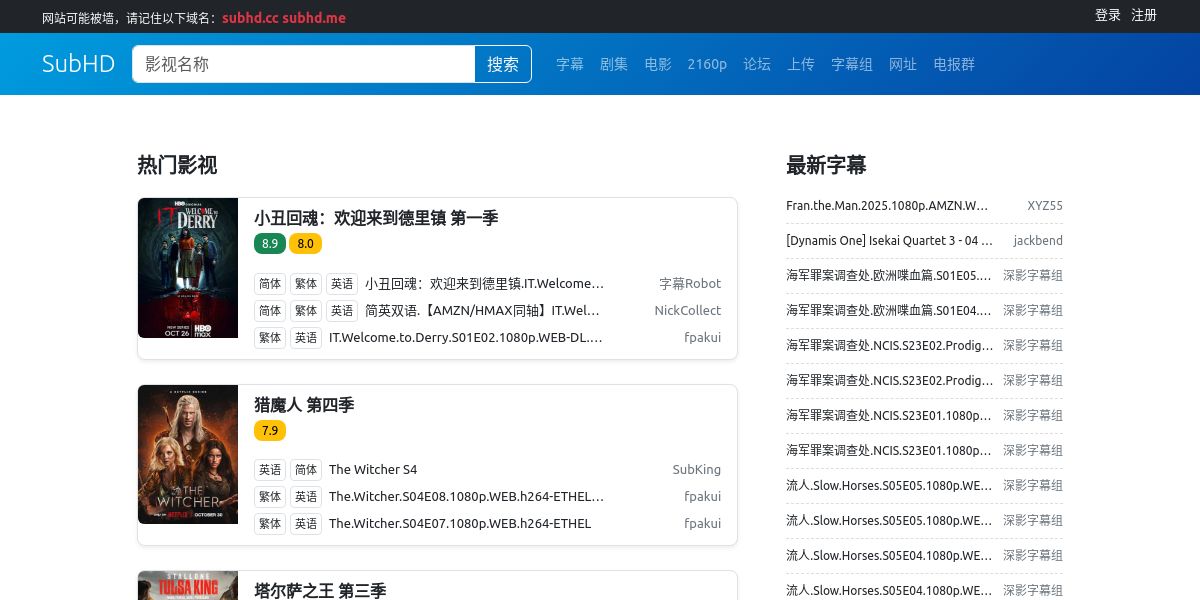Open the 字幕组 nav item
Viewport: 1200px width, 600px height.
pyautogui.click(x=852, y=64)
